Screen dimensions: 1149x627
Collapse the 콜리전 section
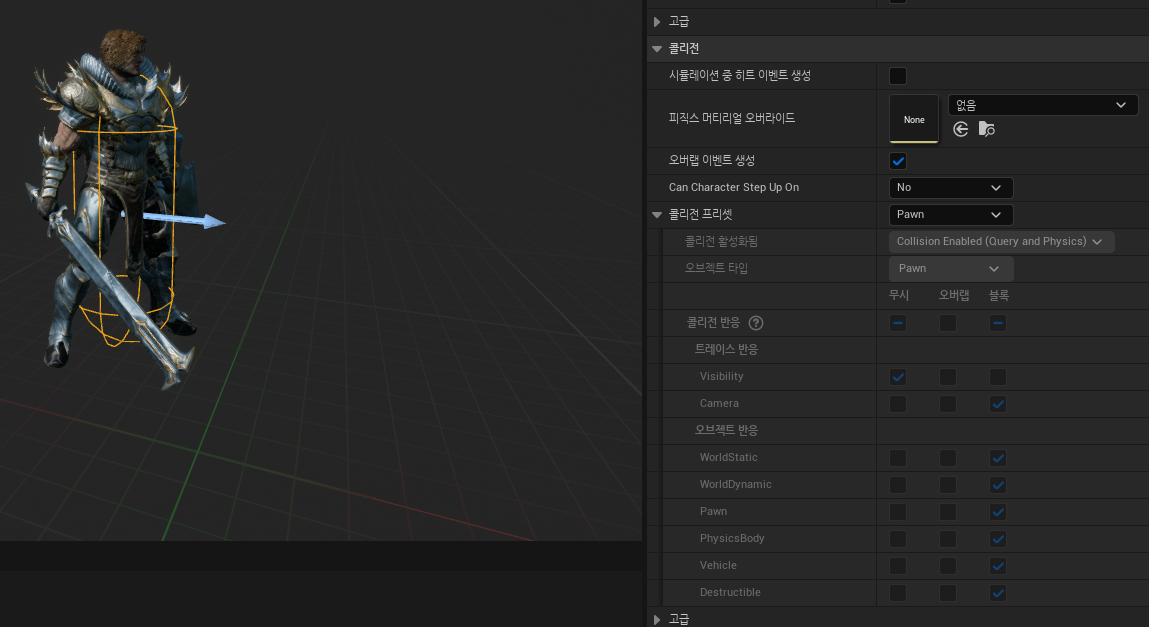click(x=657, y=49)
